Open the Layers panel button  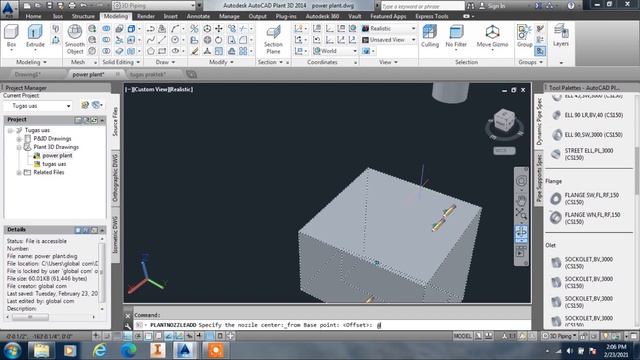(x=561, y=35)
